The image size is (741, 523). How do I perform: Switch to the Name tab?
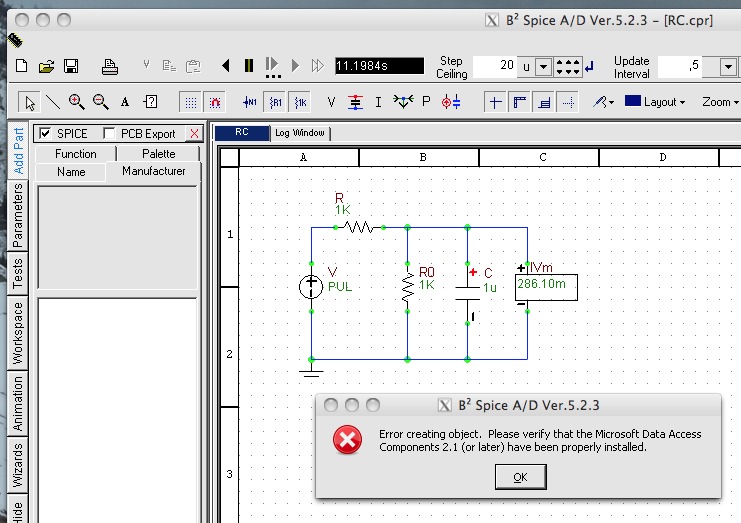point(71,172)
